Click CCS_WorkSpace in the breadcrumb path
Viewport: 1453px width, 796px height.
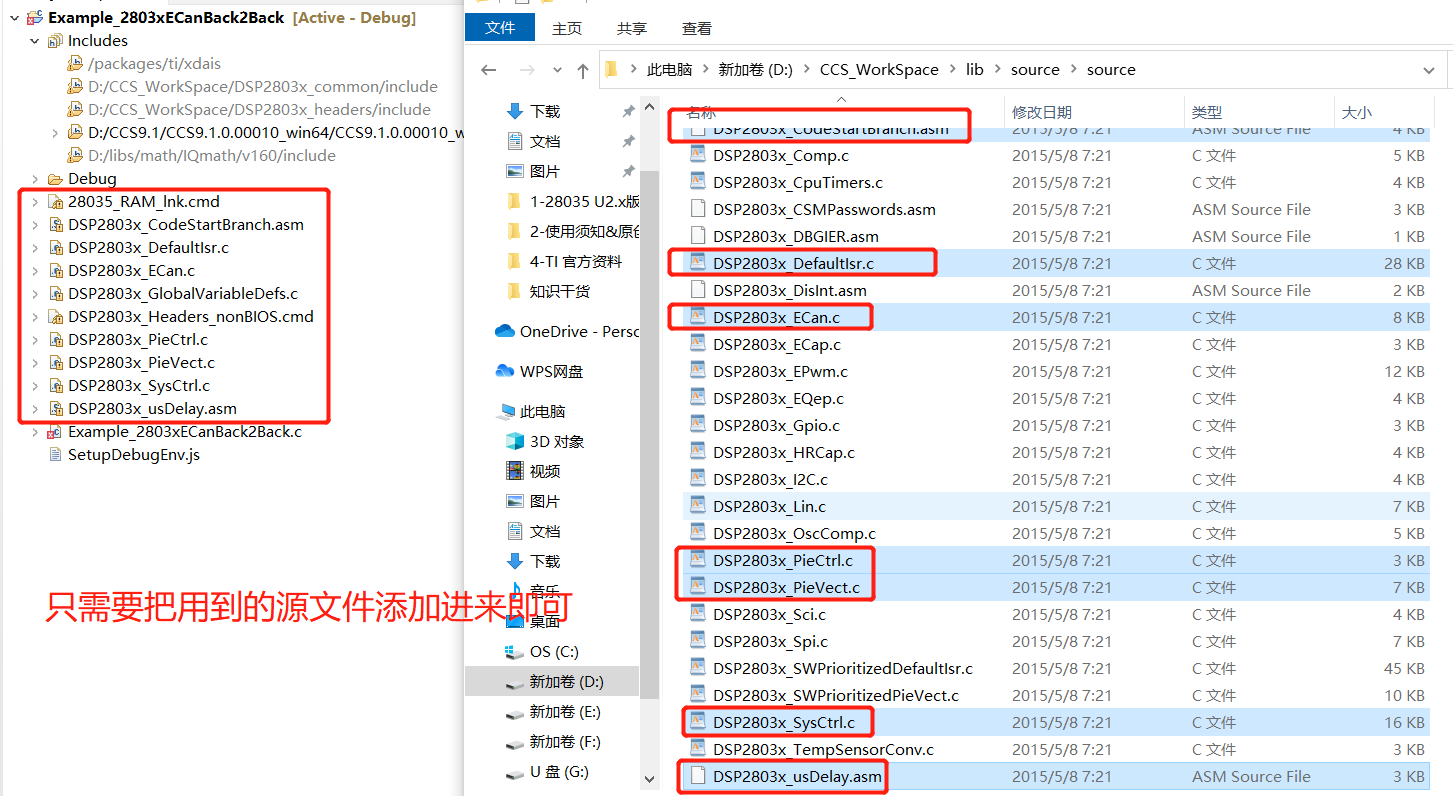point(879,69)
